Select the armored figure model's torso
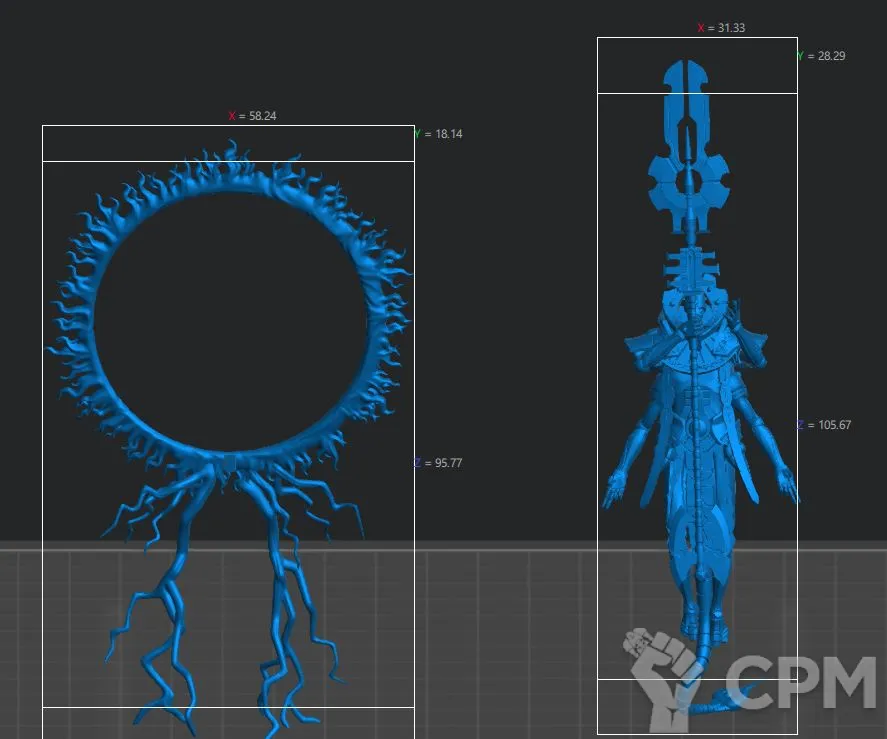The image size is (887, 739). point(697,400)
